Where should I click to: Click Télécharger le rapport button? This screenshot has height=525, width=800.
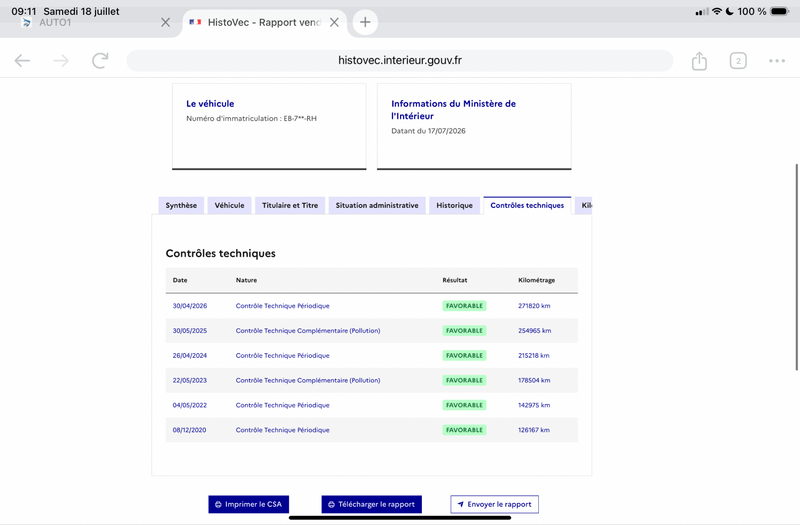tap(371, 504)
